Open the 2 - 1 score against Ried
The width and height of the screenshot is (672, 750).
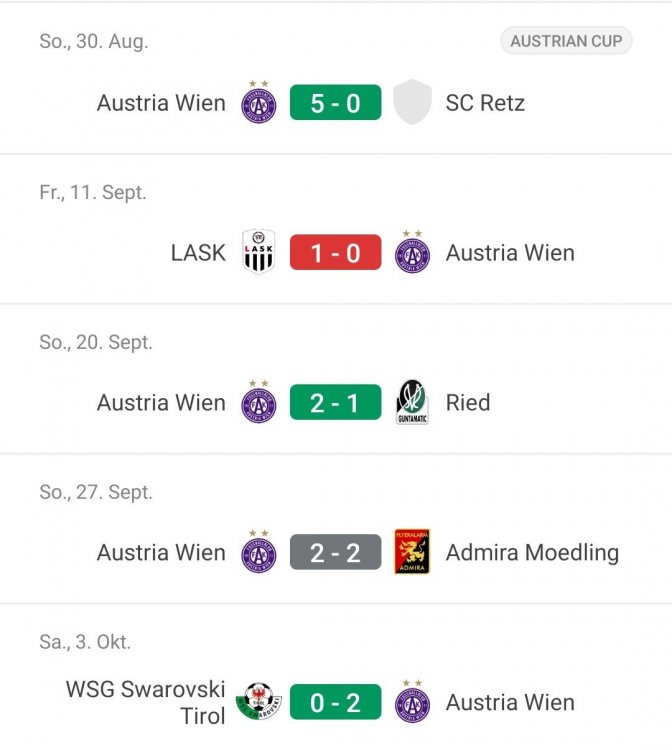336,402
